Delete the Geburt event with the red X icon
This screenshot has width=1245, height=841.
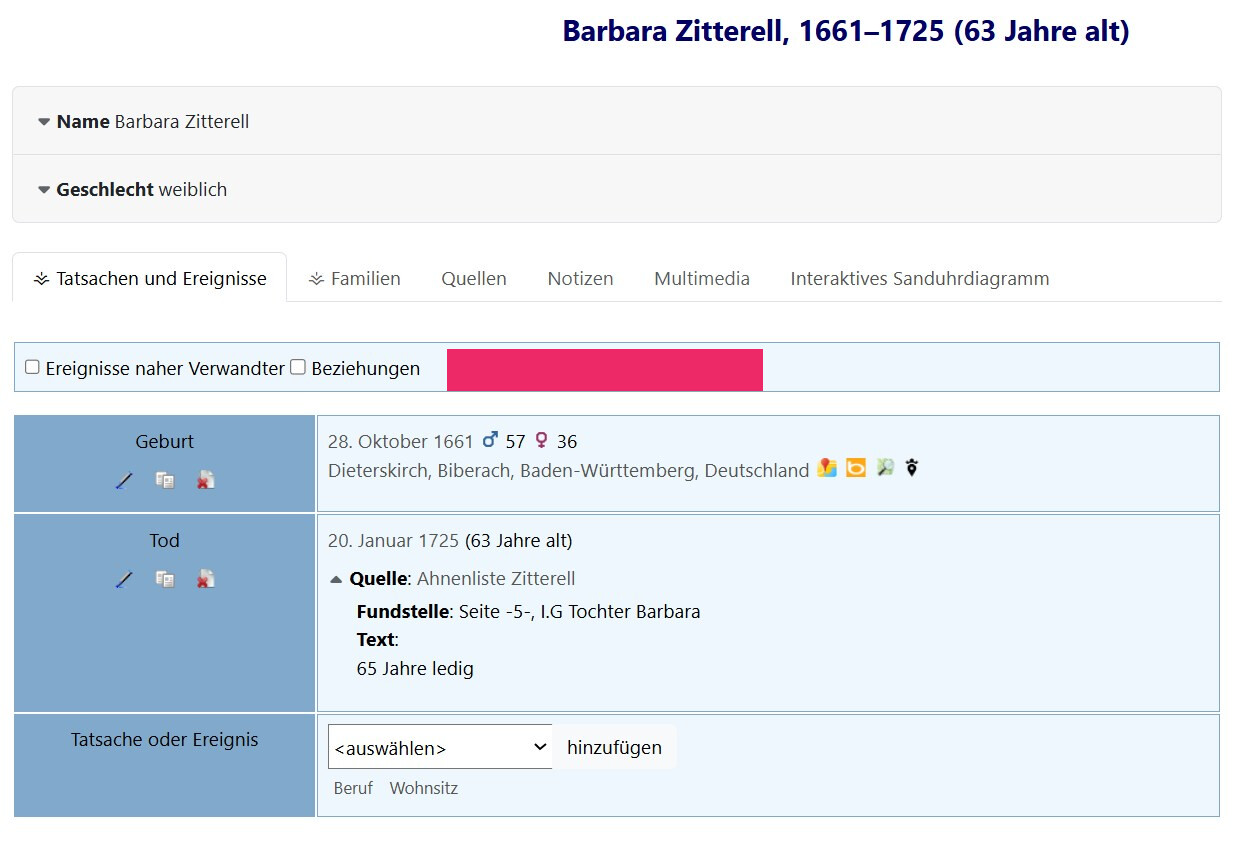pyautogui.click(x=205, y=481)
